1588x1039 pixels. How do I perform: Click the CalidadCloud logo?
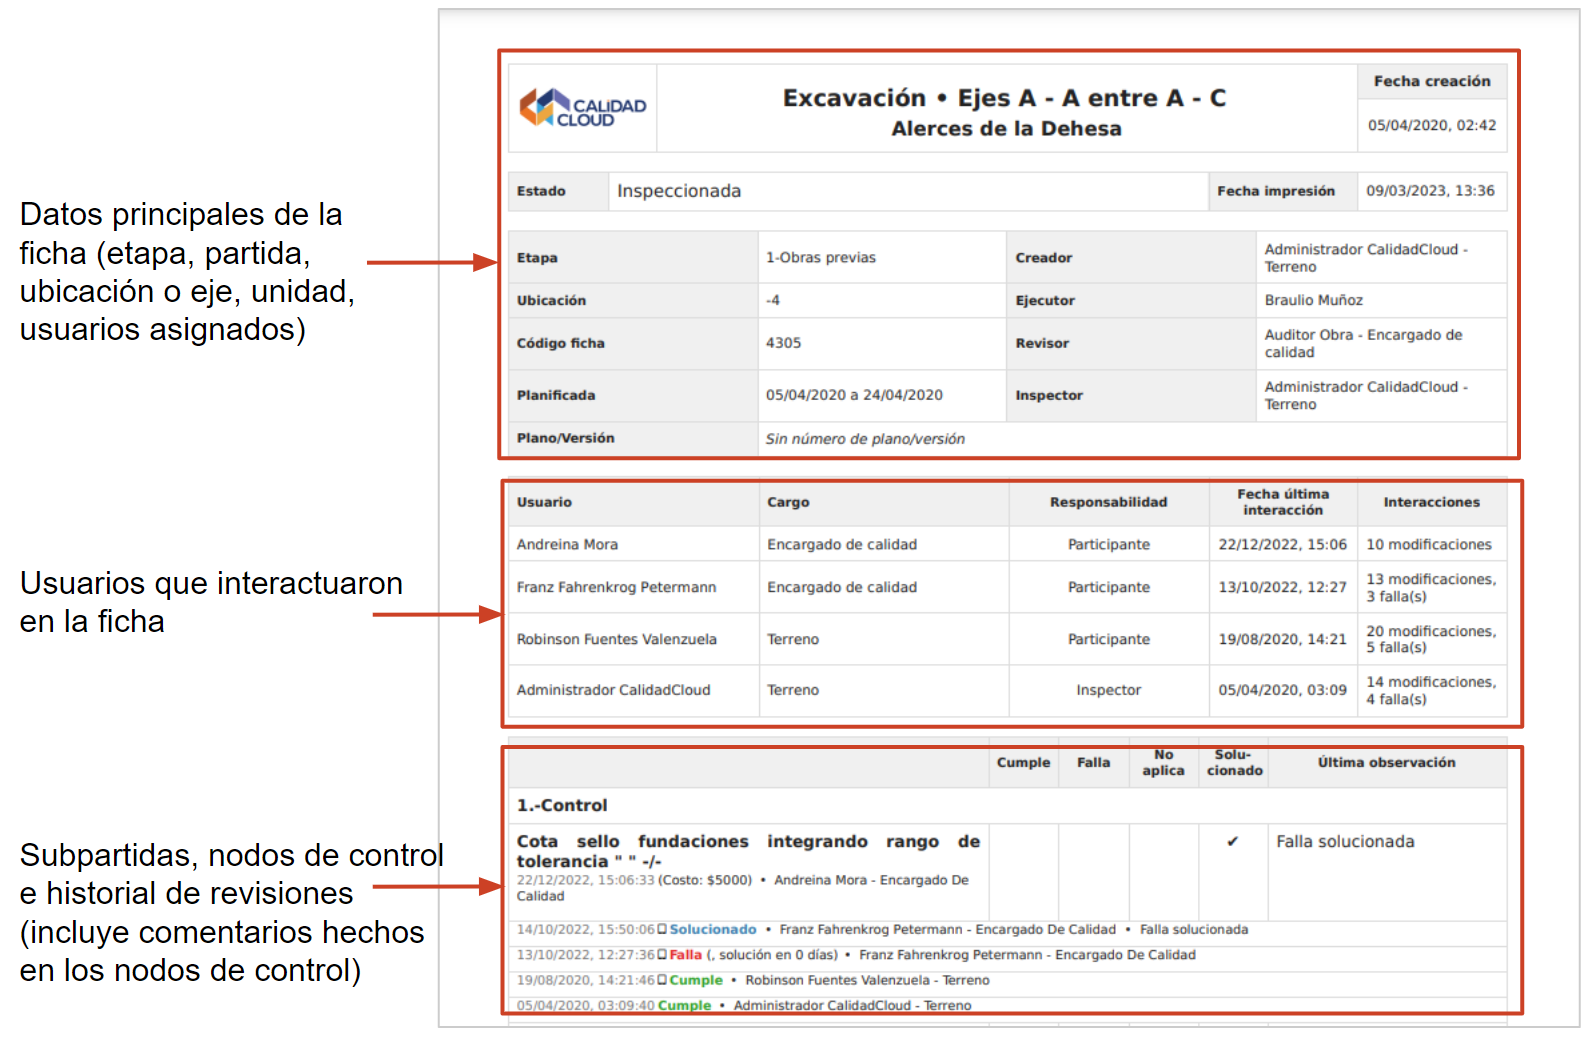[x=582, y=108]
